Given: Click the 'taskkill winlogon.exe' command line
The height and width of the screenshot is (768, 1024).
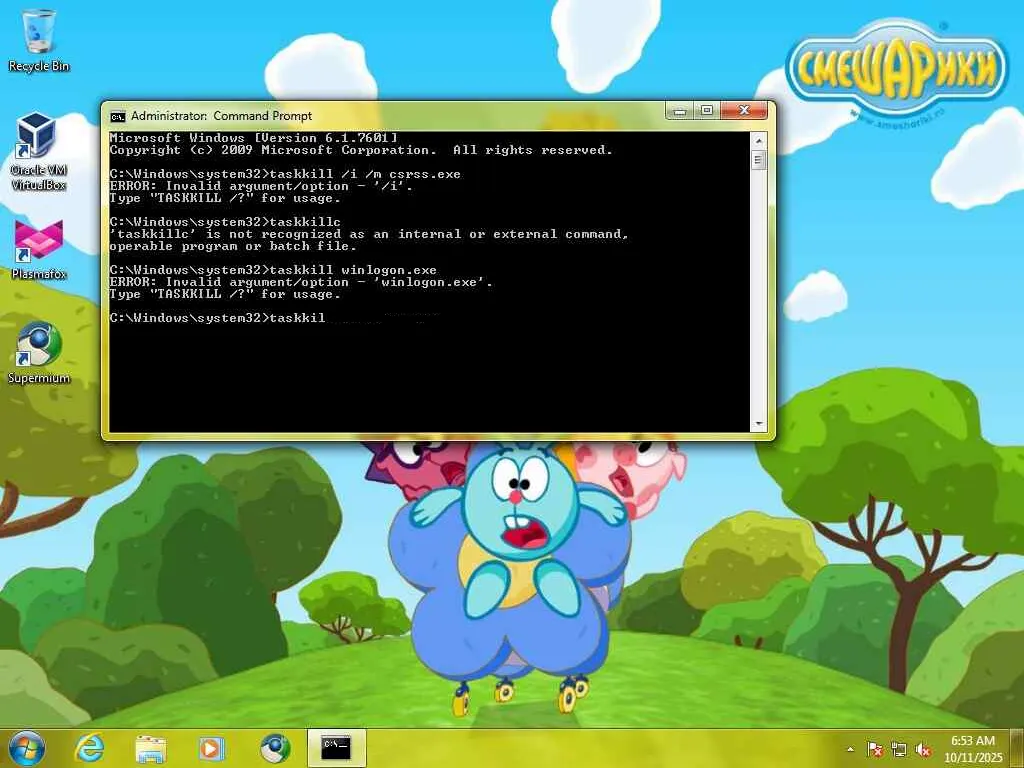Looking at the screenshot, I should click(x=273, y=270).
